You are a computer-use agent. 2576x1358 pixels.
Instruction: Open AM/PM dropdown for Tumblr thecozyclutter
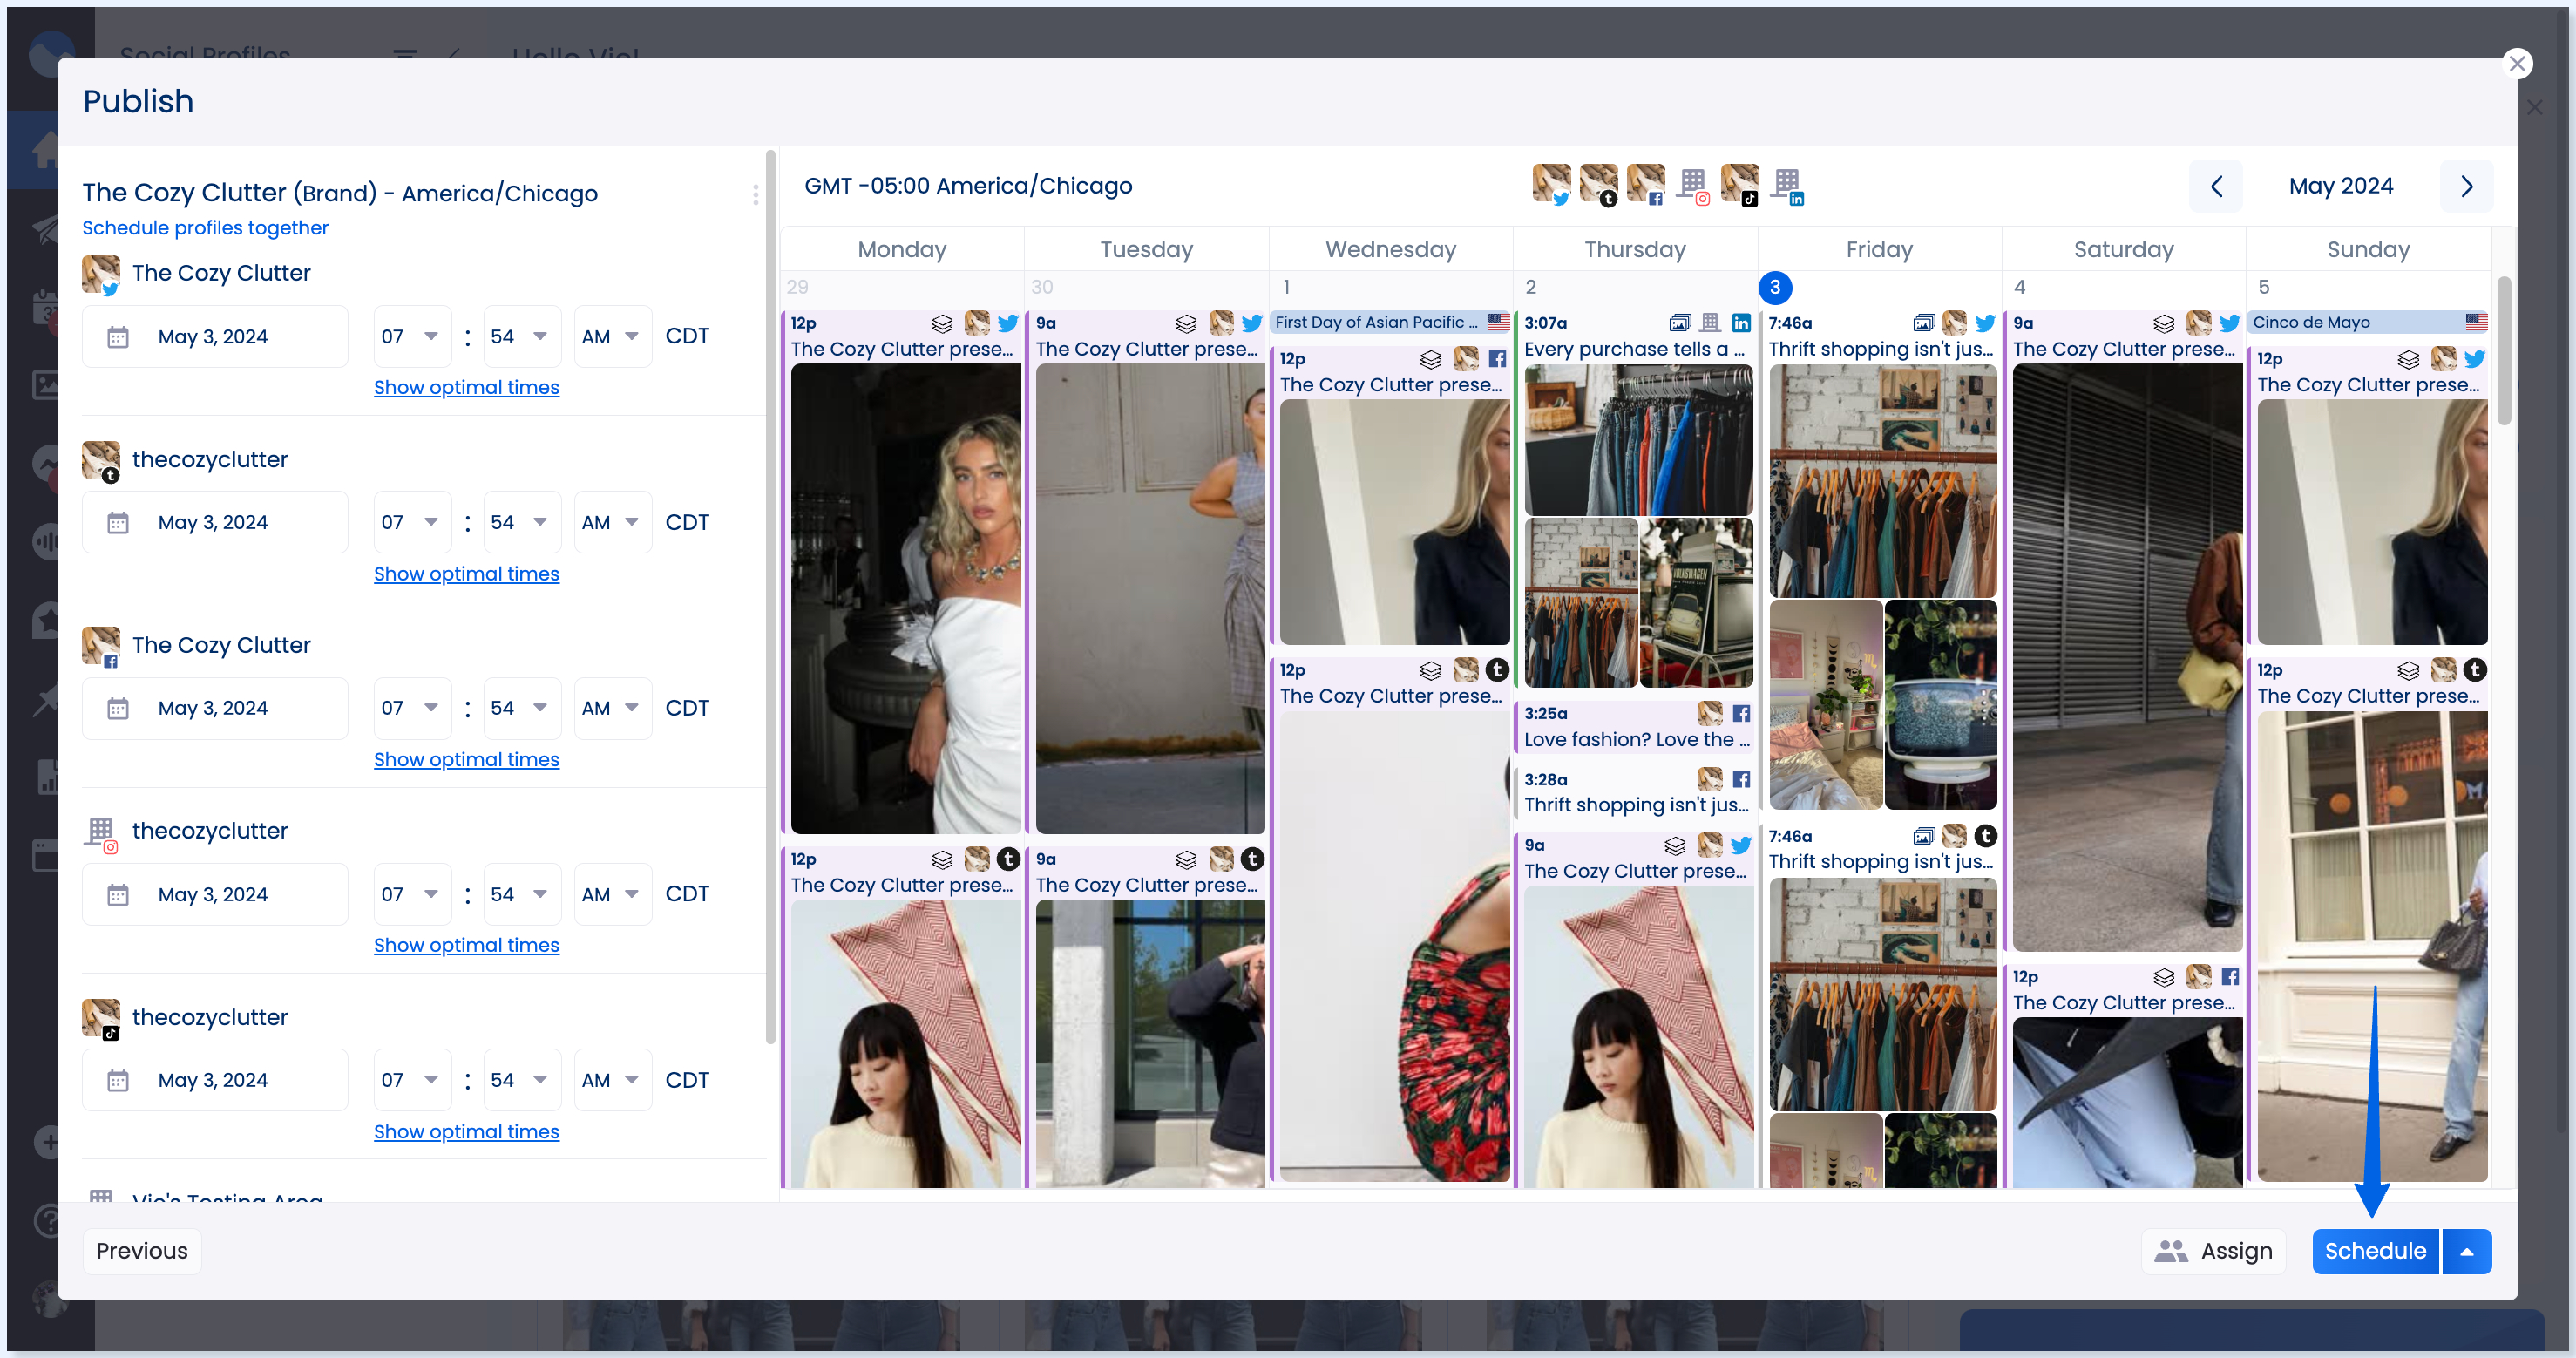(x=613, y=523)
